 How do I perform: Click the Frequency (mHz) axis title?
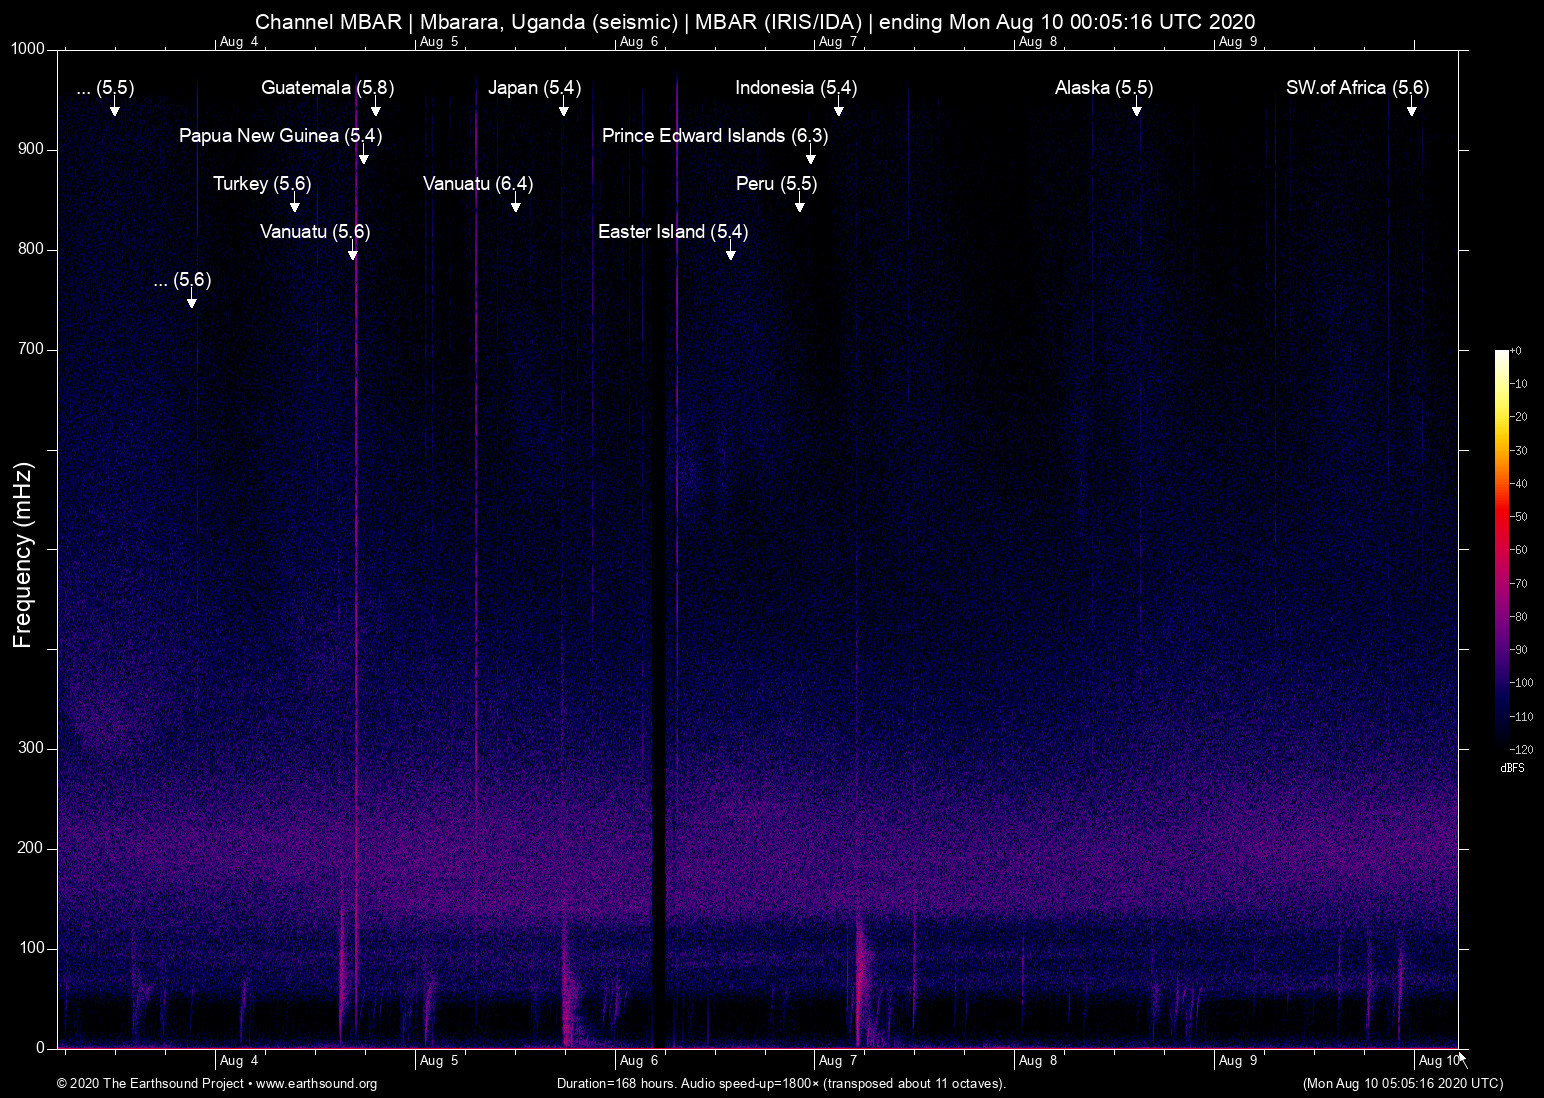(x=22, y=555)
